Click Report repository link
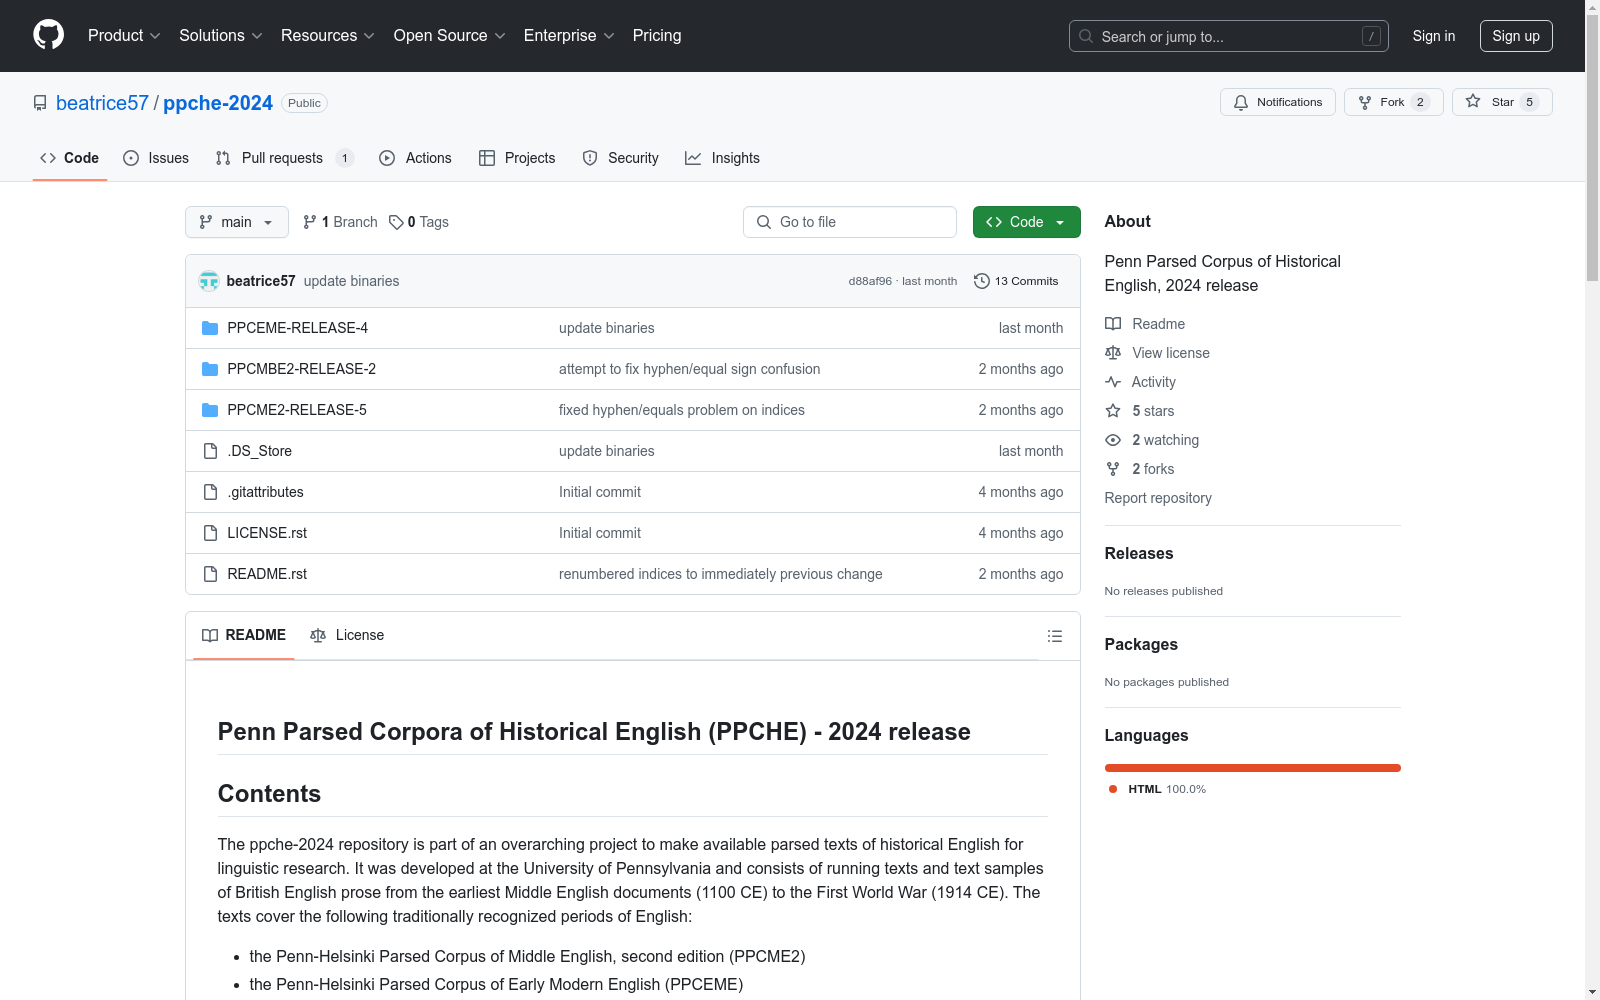This screenshot has height=1000, width=1600. [1158, 498]
